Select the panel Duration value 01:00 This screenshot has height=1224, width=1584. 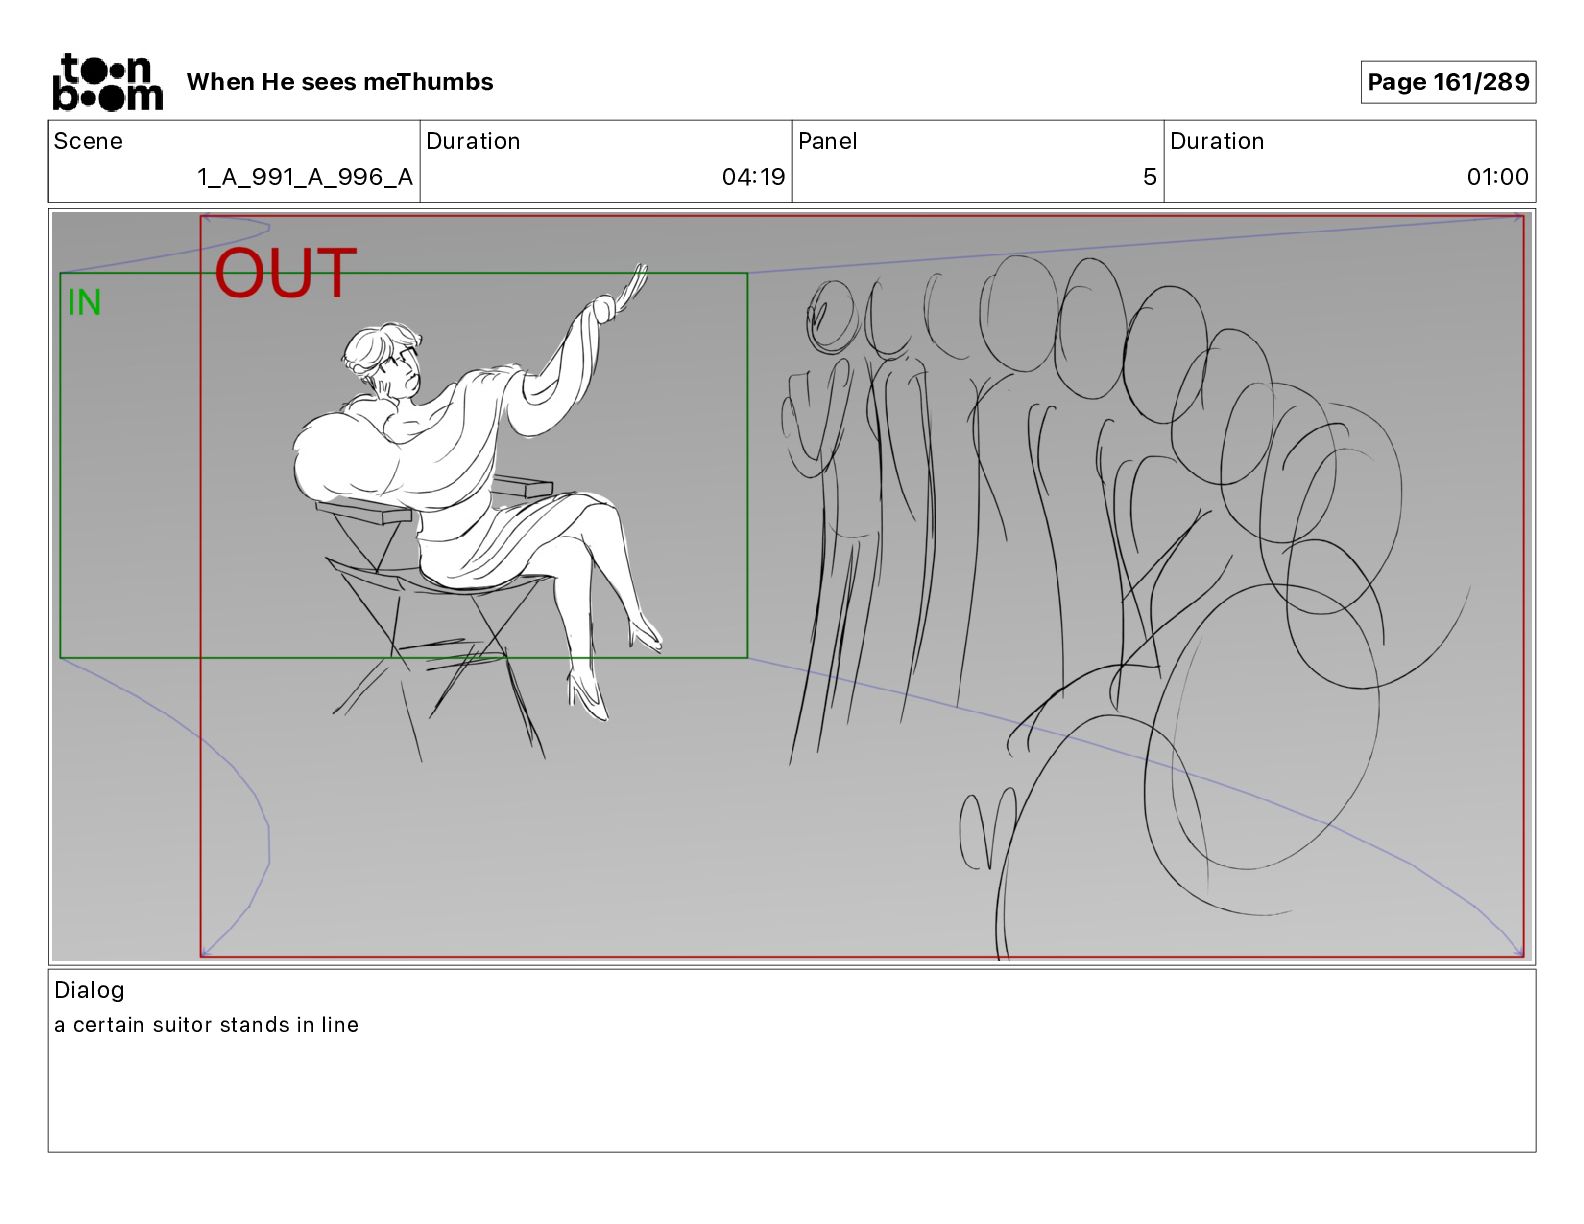(1497, 177)
